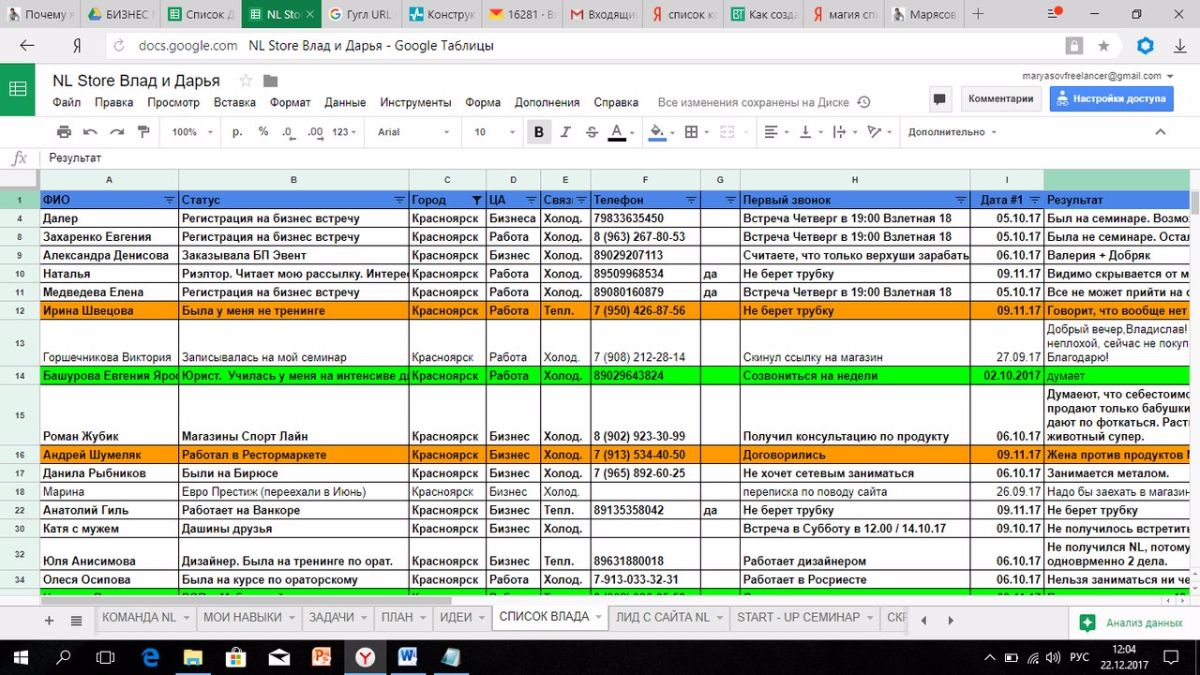Undo the last action
Image resolution: width=1200 pixels, height=675 pixels.
pos(90,132)
